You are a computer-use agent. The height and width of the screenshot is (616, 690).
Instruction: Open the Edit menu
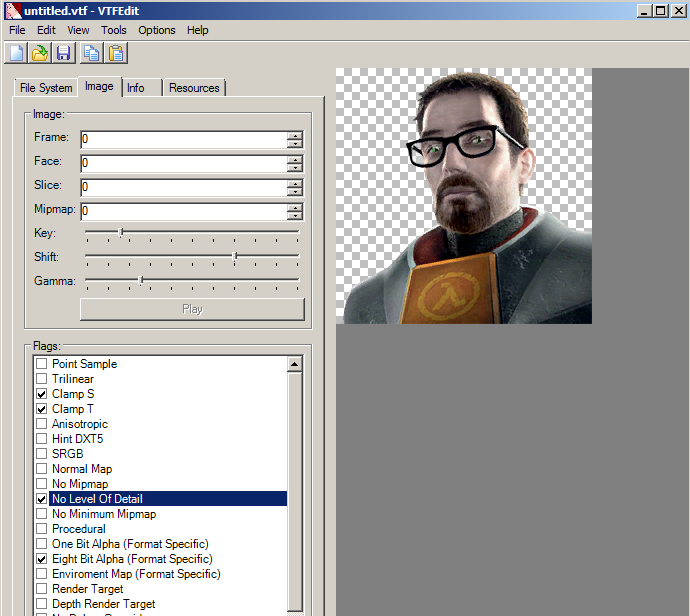click(46, 30)
